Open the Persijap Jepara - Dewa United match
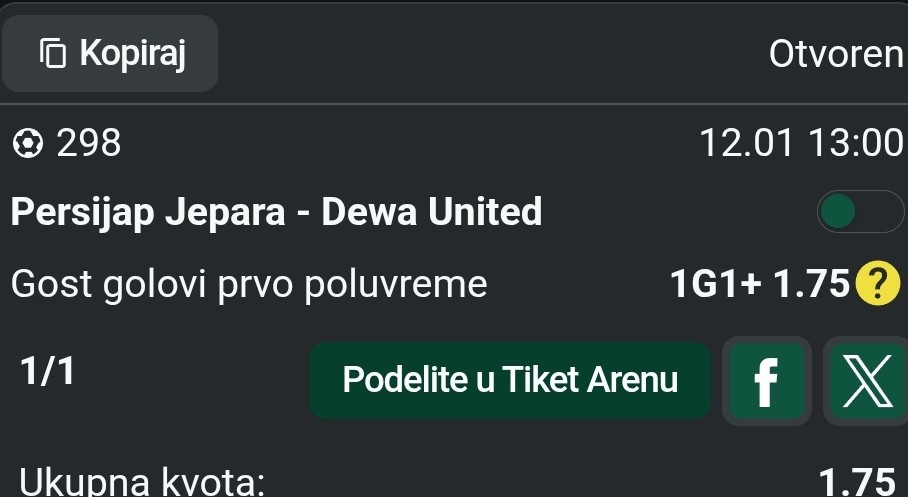Image resolution: width=908 pixels, height=497 pixels. [277, 212]
